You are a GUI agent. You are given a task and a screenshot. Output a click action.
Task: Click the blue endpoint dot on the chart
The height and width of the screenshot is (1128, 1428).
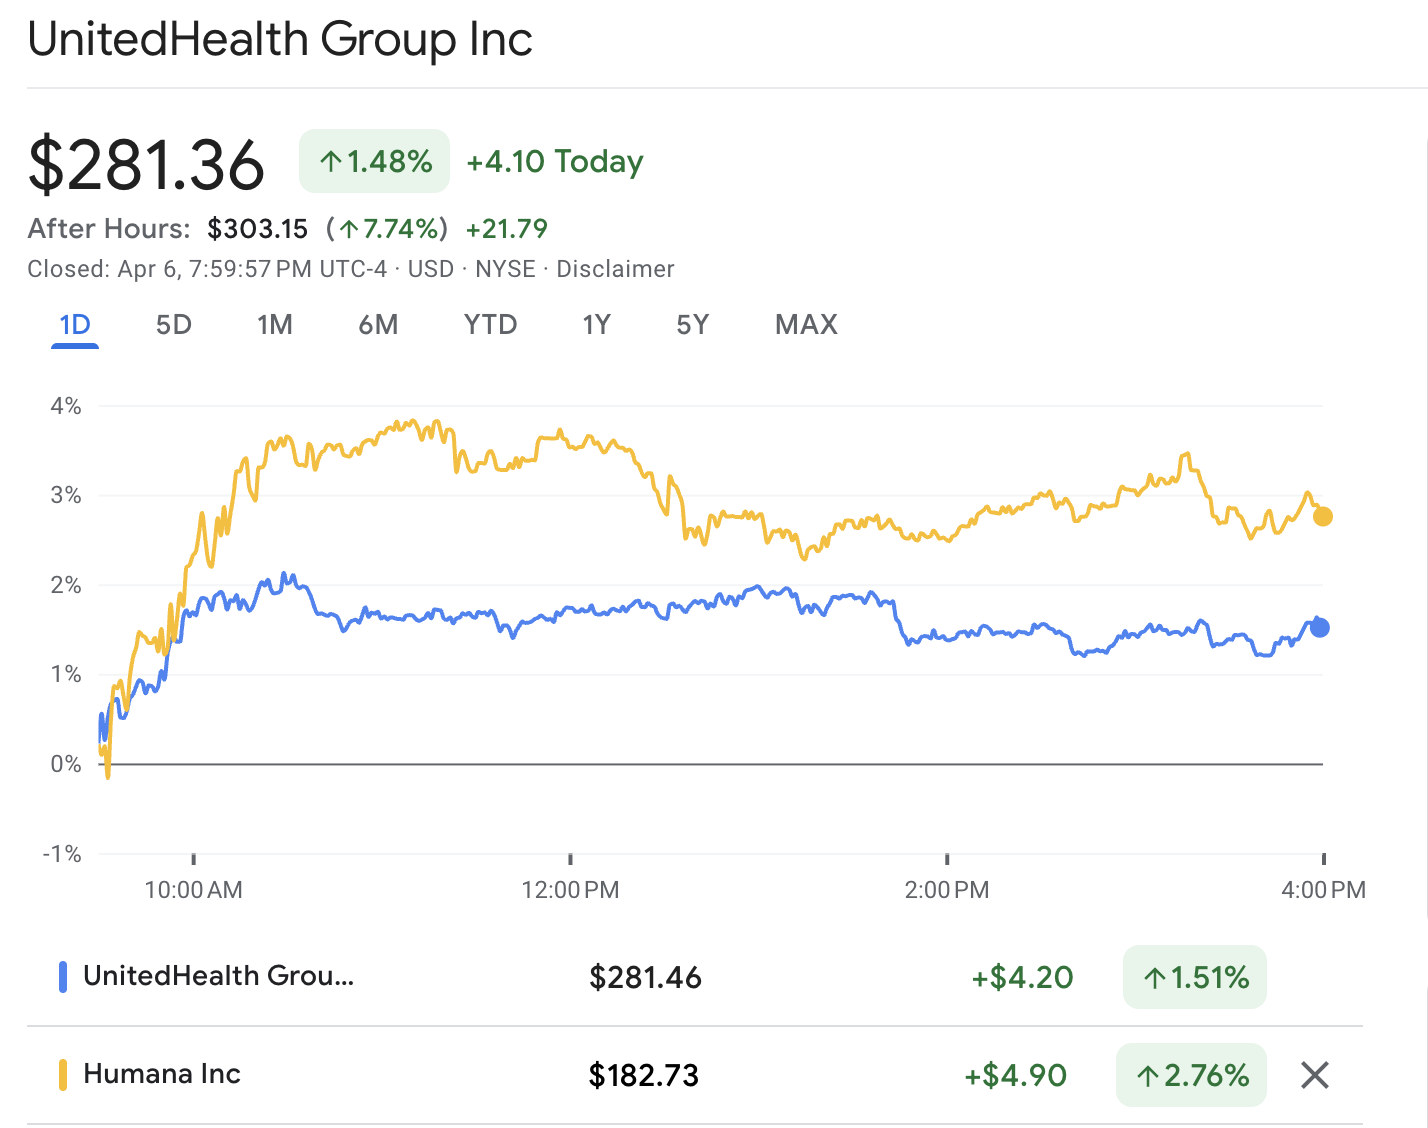pyautogui.click(x=1318, y=626)
